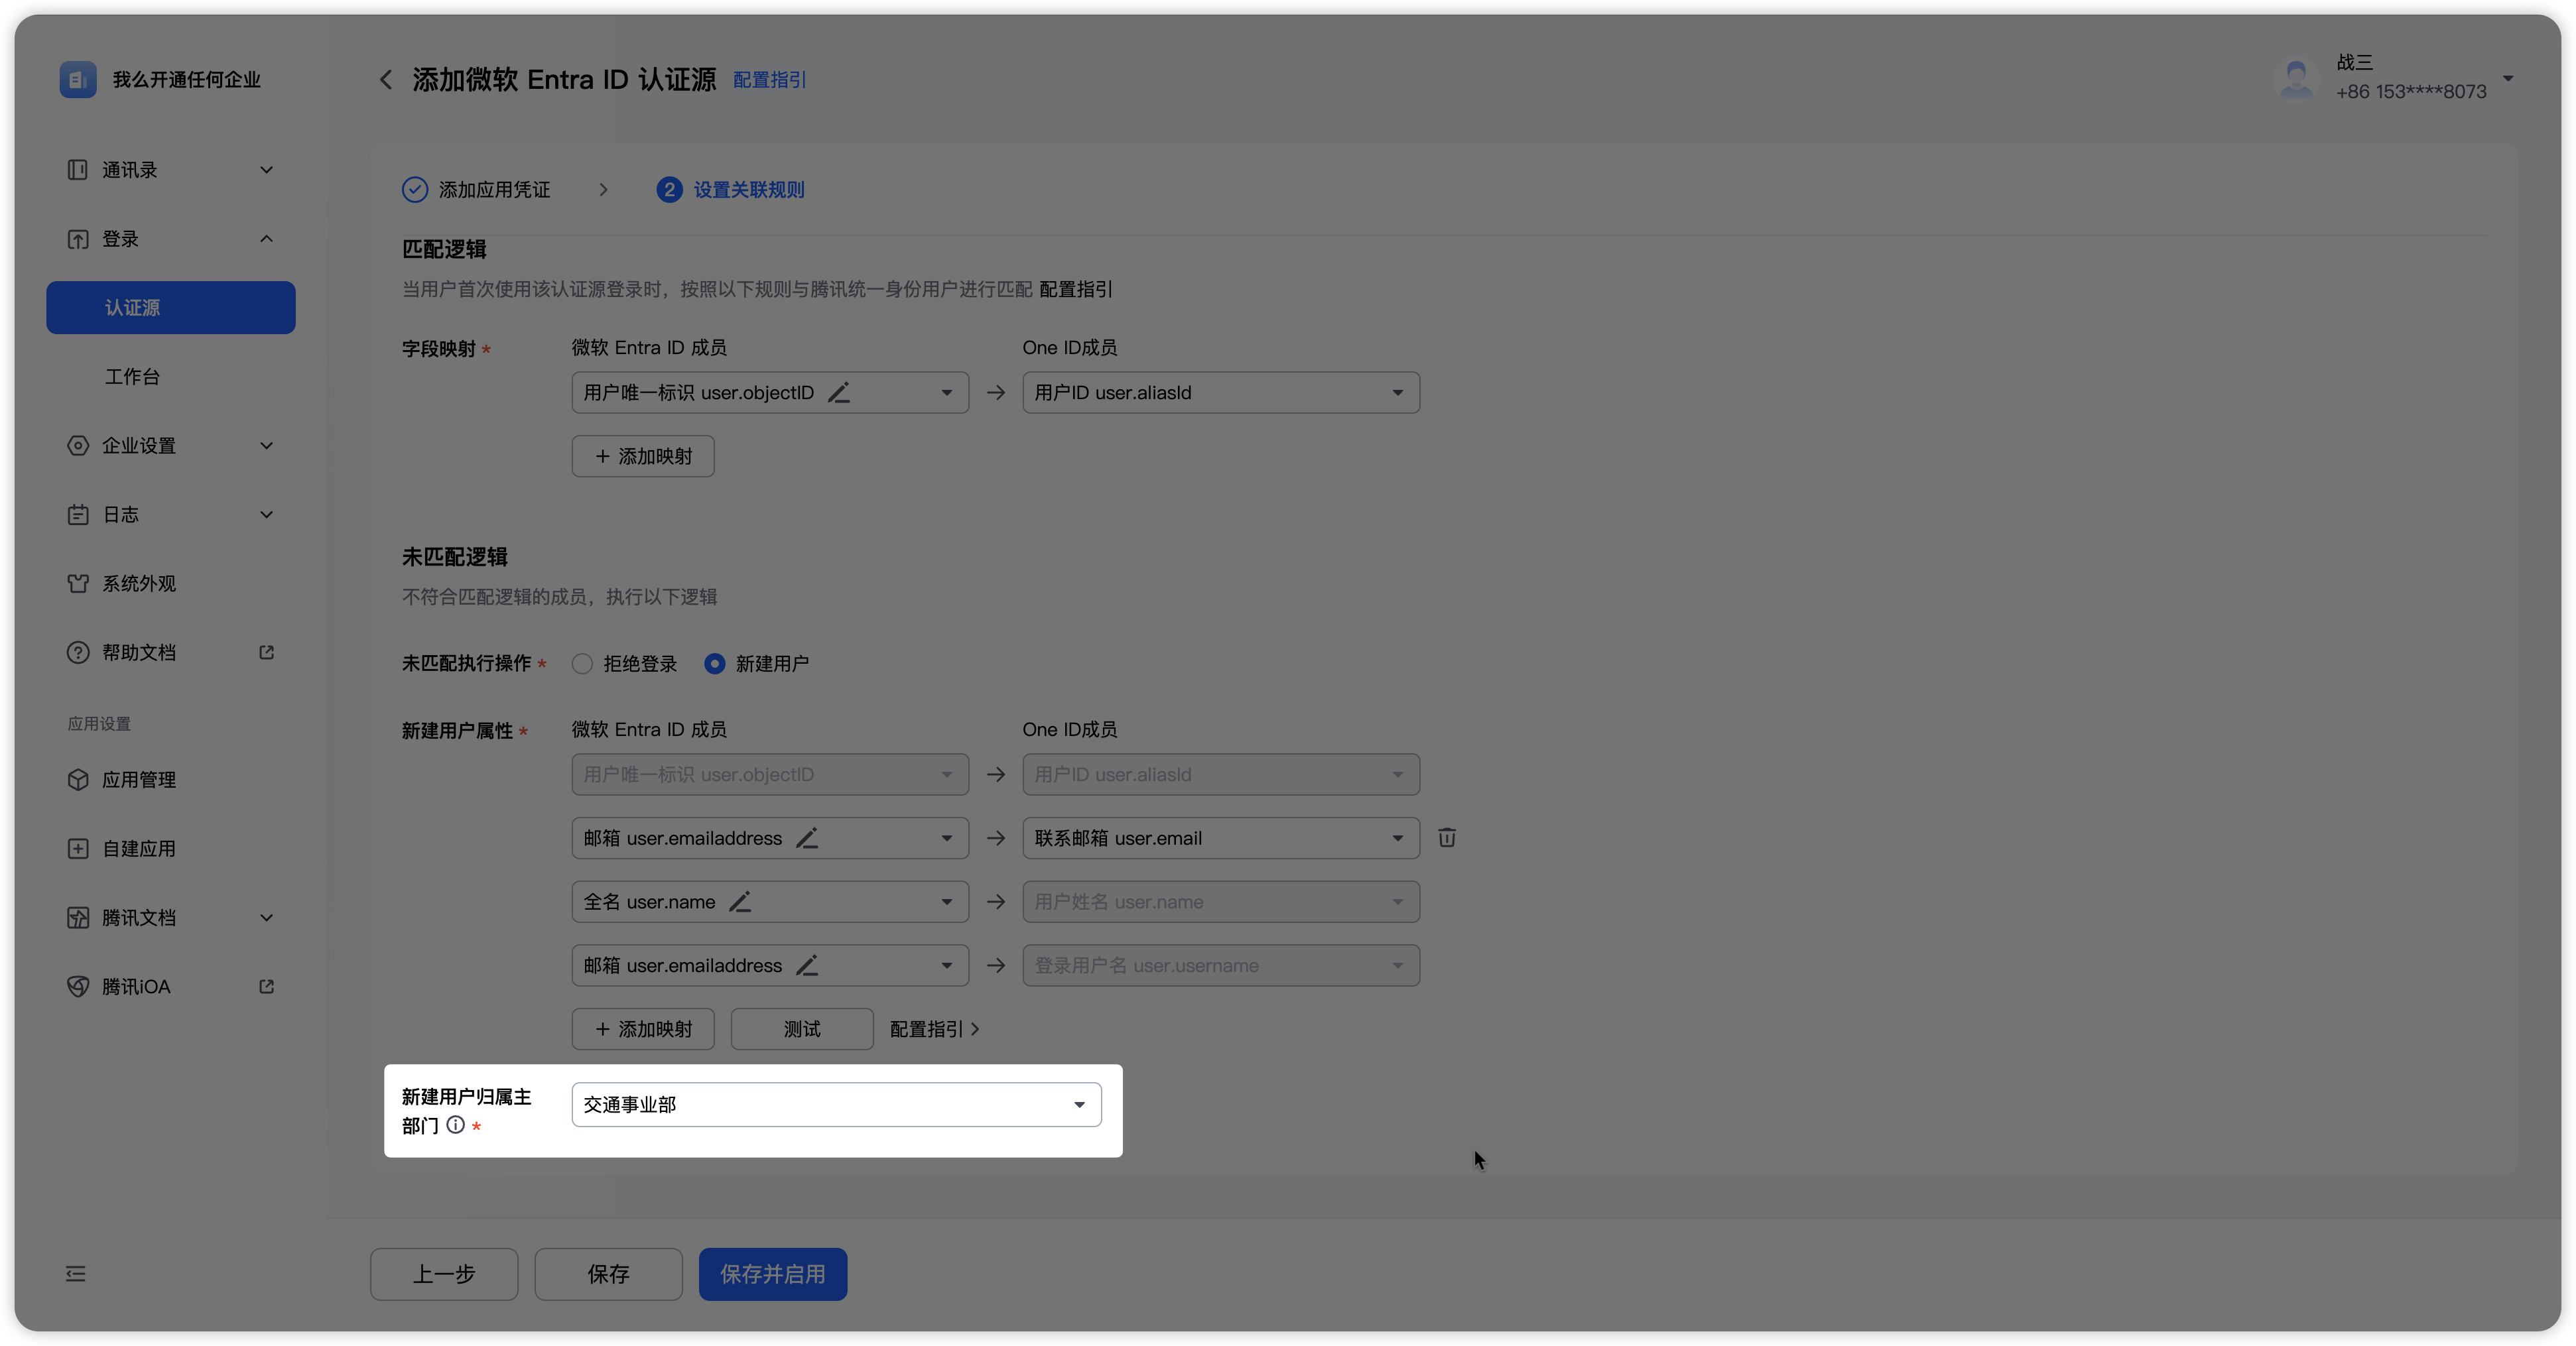The height and width of the screenshot is (1346, 2576).
Task: Select the 拒绝登录 radio option
Action: tap(582, 664)
